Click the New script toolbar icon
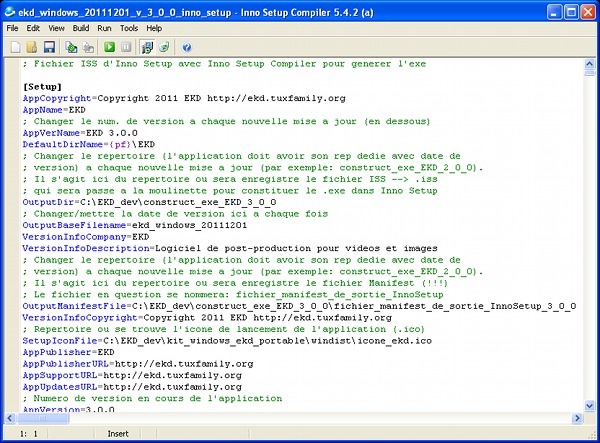This screenshot has height=443, width=600. coord(15,47)
